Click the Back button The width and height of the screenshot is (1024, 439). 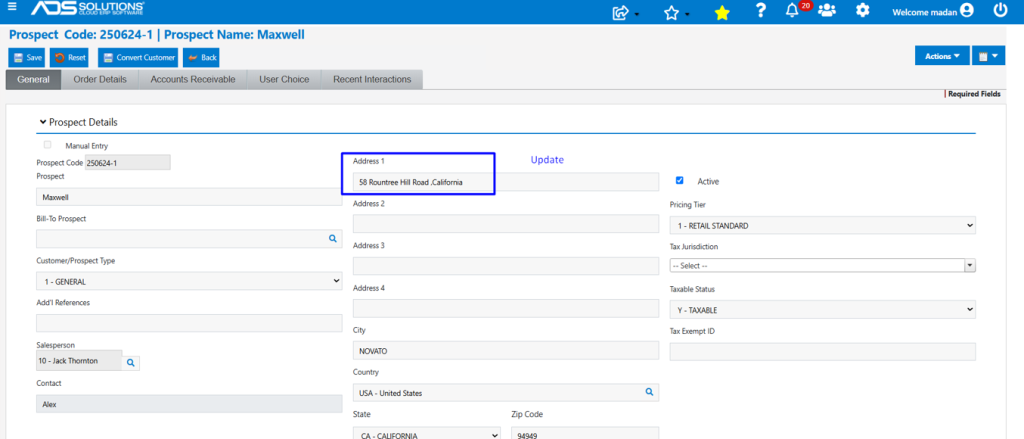pos(201,57)
